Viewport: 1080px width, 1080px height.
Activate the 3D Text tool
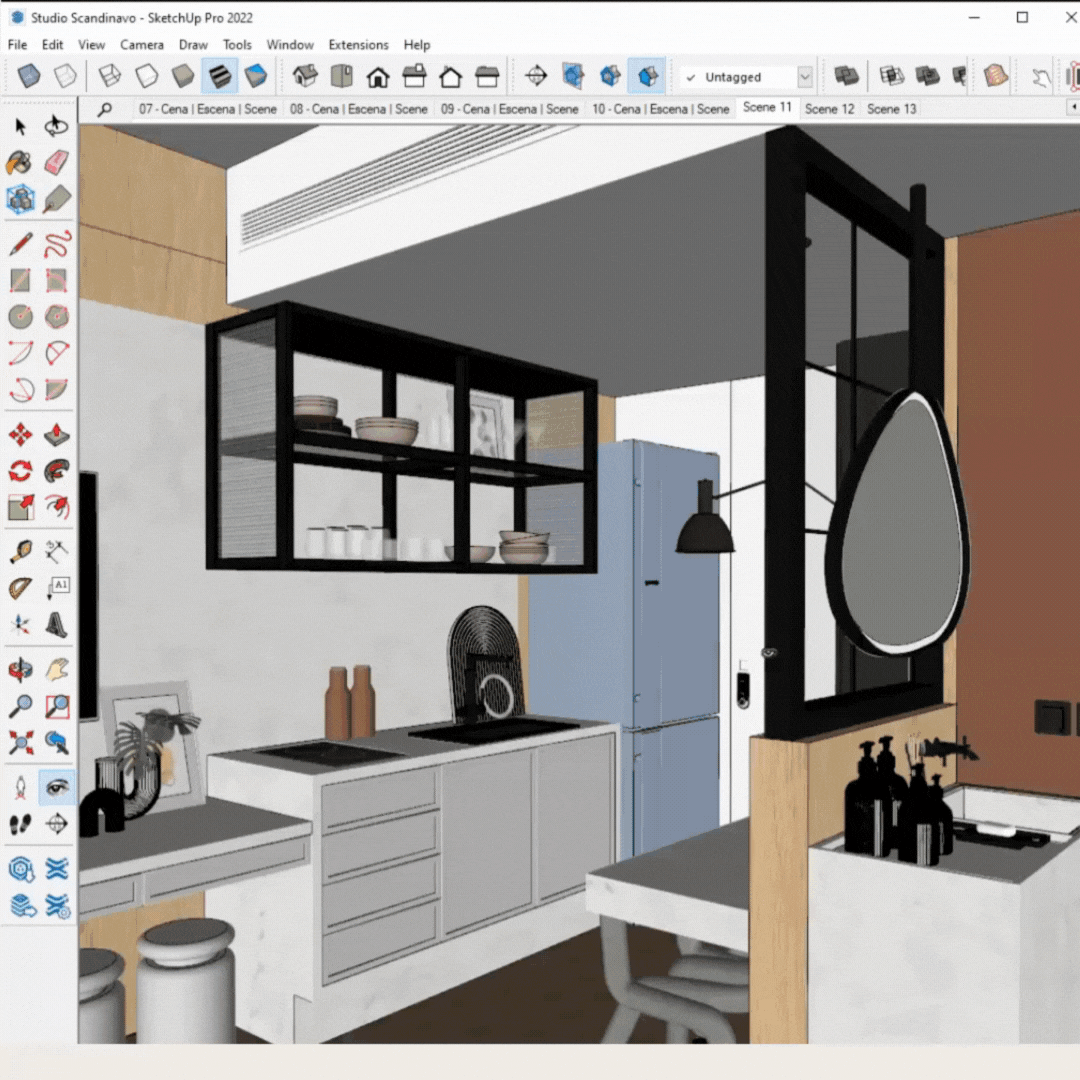(x=57, y=625)
